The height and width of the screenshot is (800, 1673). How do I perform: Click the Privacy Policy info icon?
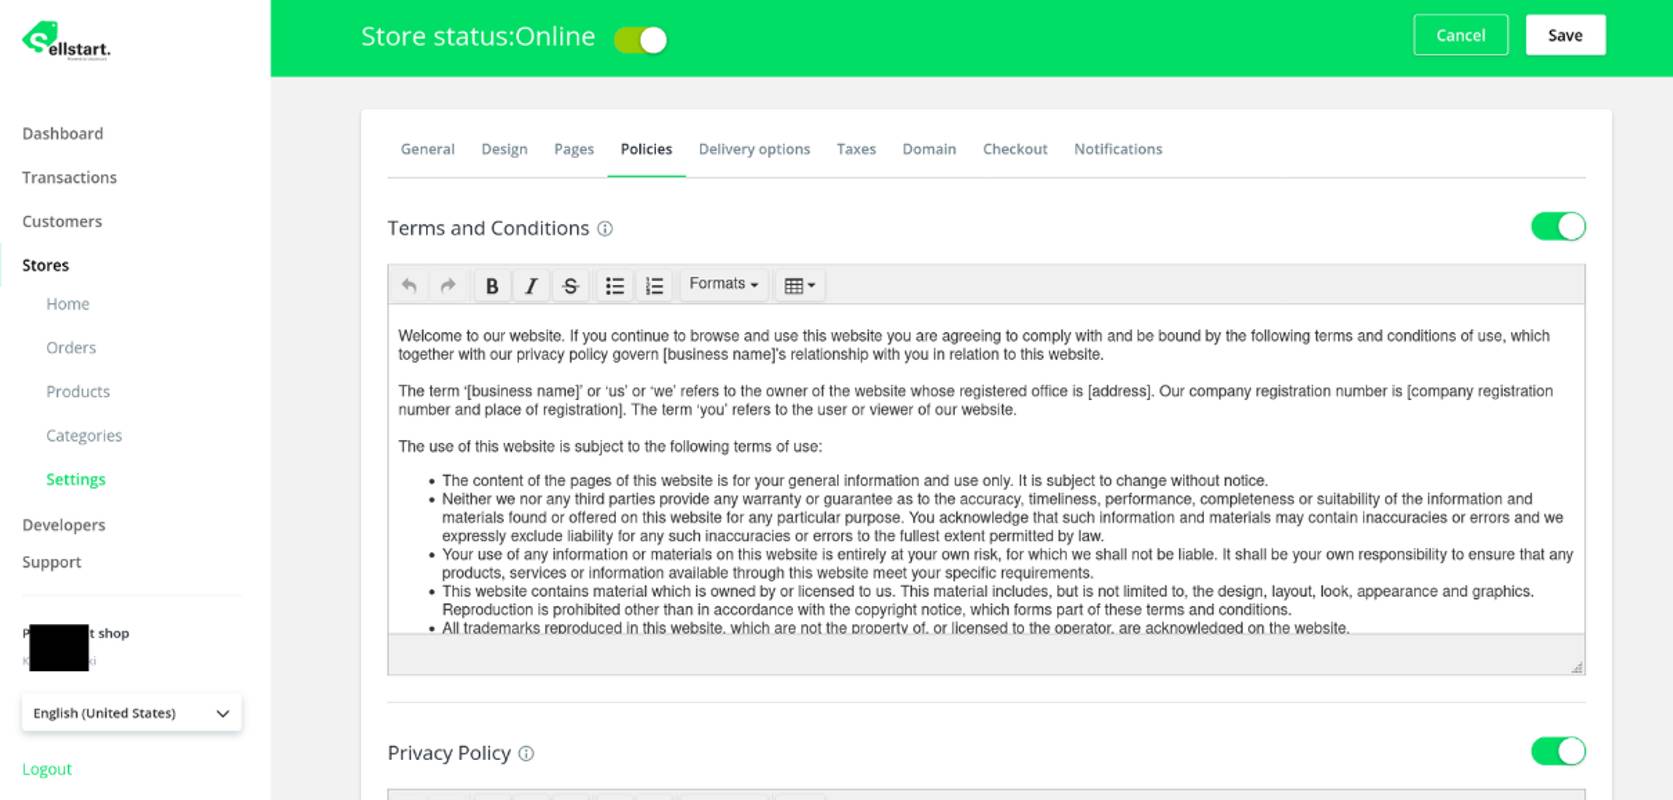point(526,754)
